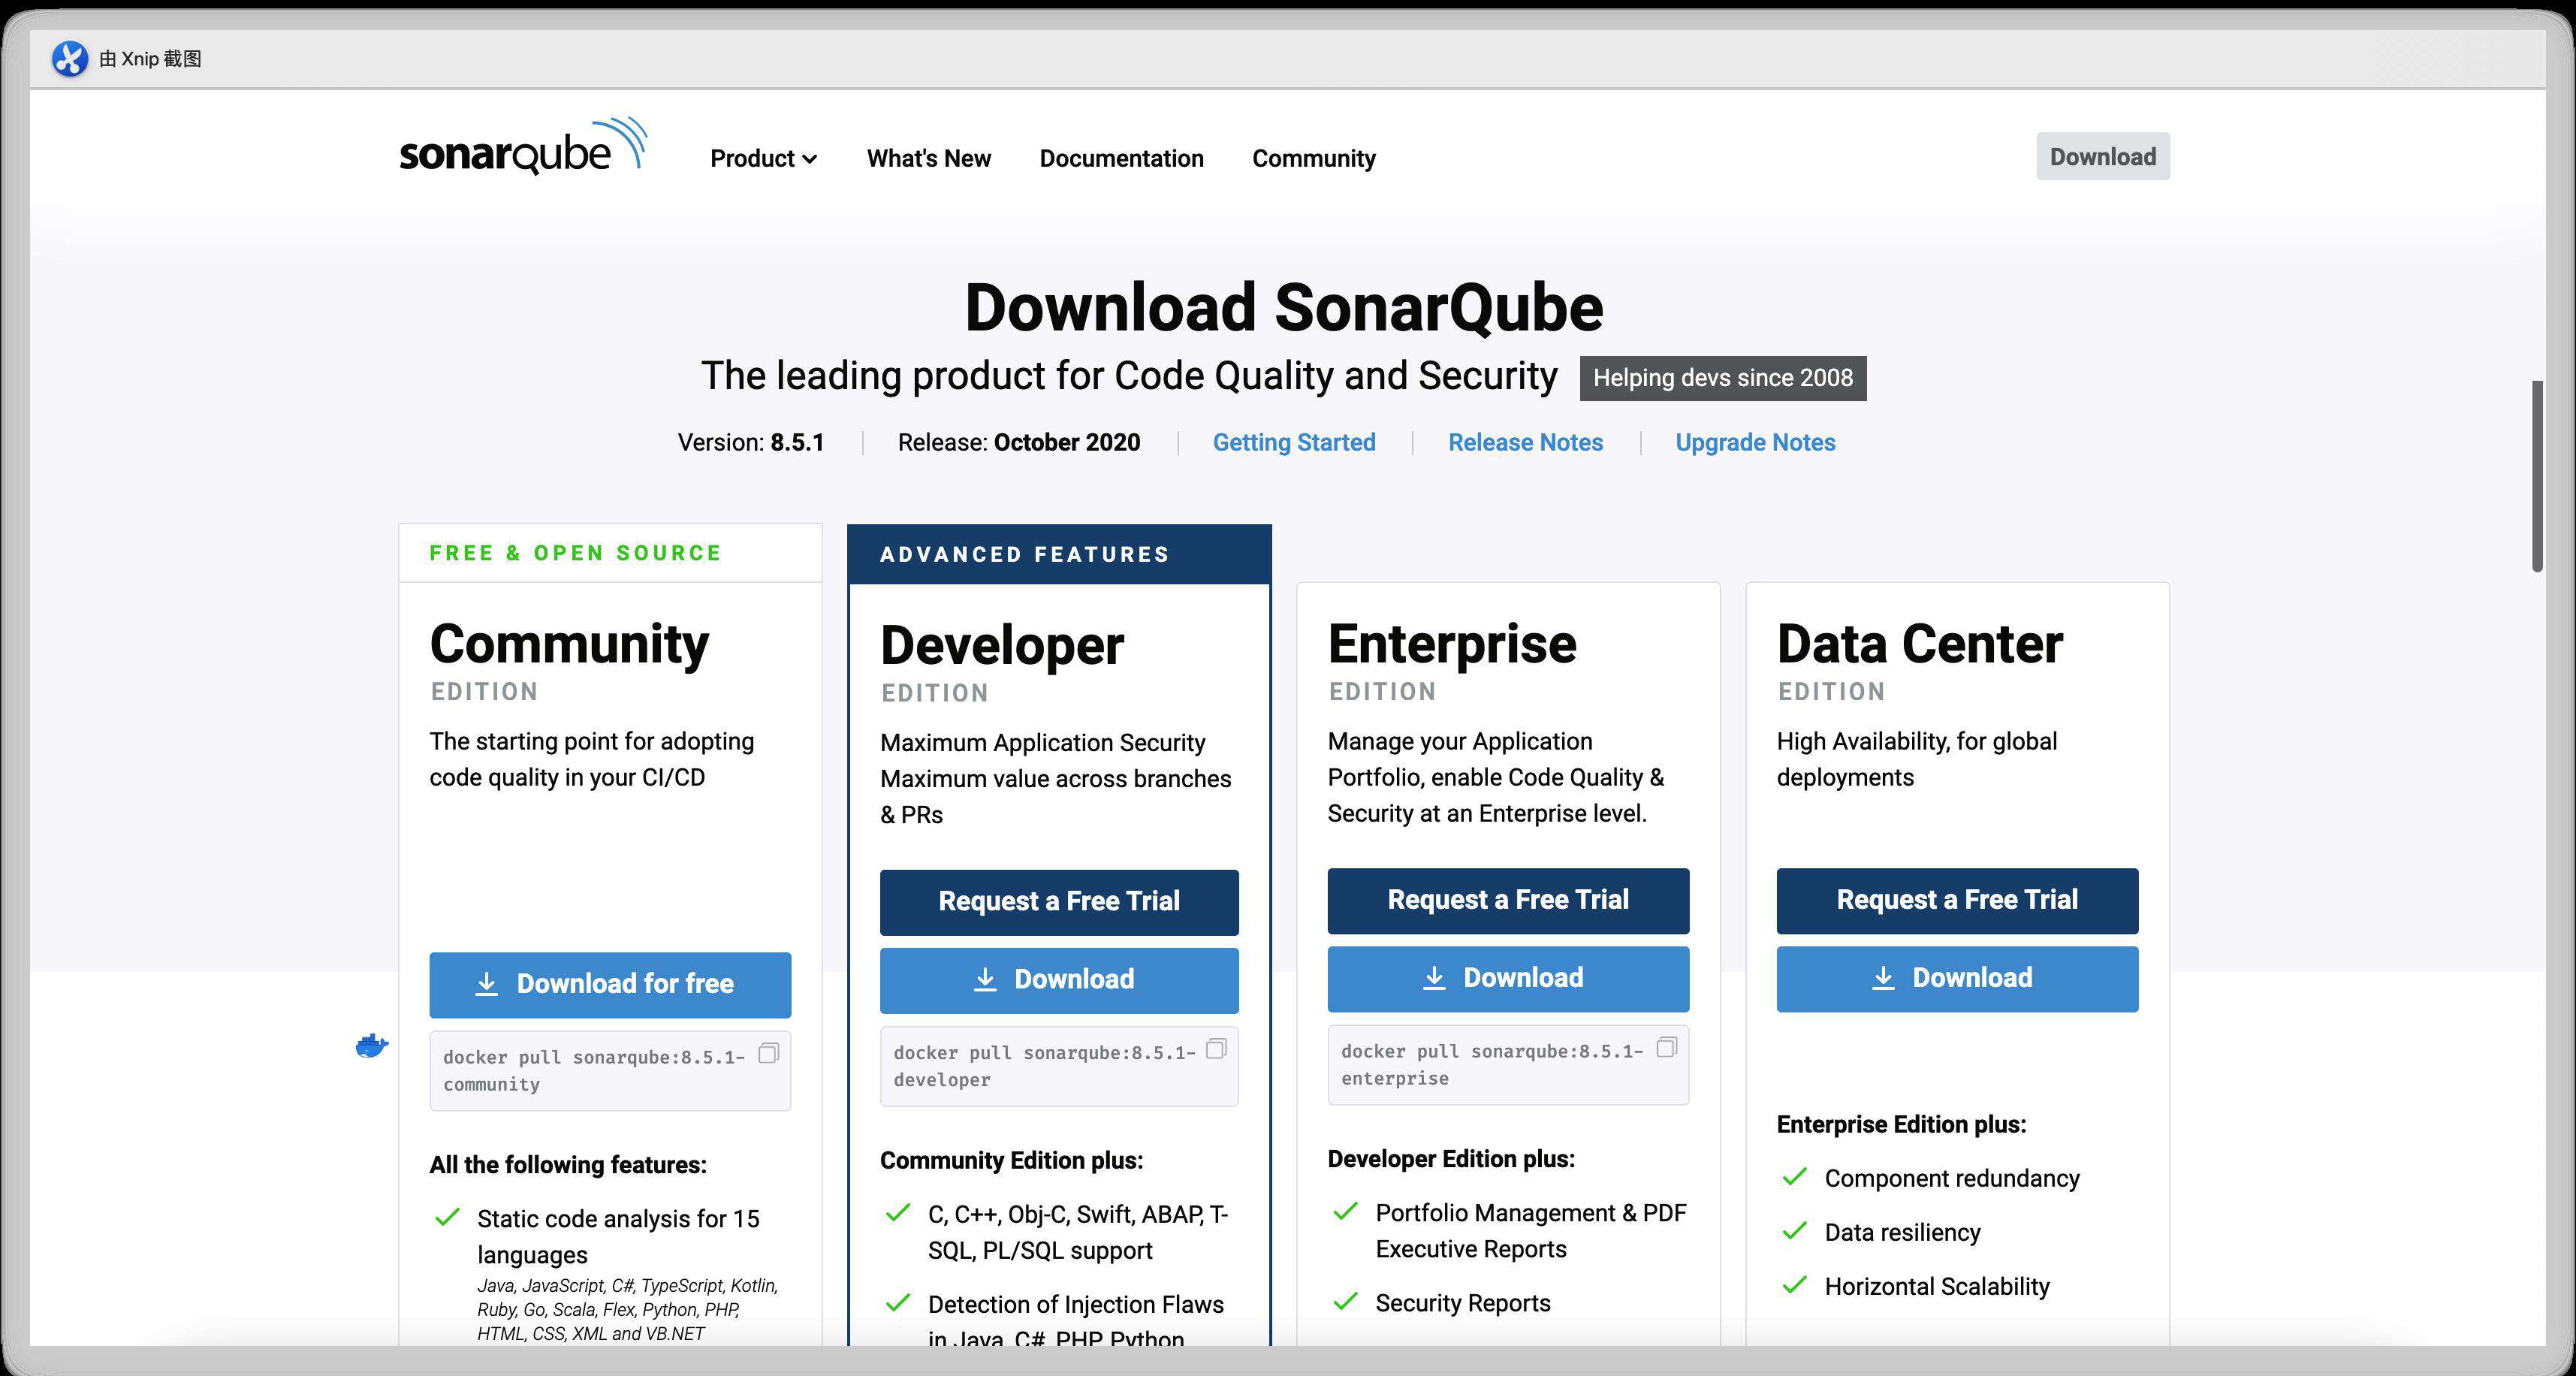Click the 'Portfolio Management & PDF Executive Reports' item
2576x1376 pixels.
[1530, 1230]
